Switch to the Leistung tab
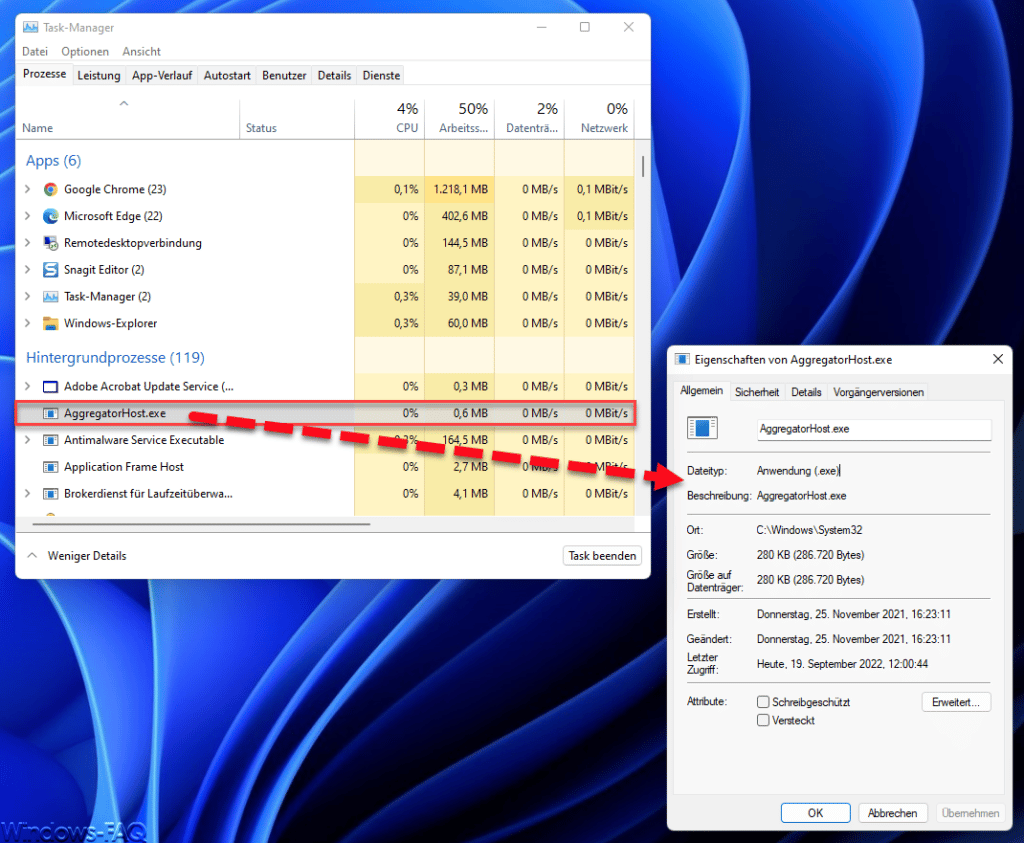 pyautogui.click(x=99, y=76)
